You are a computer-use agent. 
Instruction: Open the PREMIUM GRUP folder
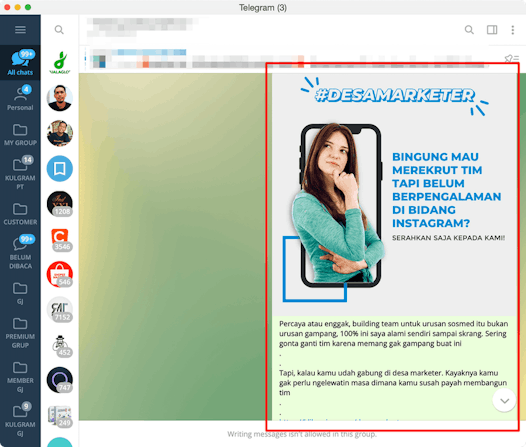click(20, 332)
